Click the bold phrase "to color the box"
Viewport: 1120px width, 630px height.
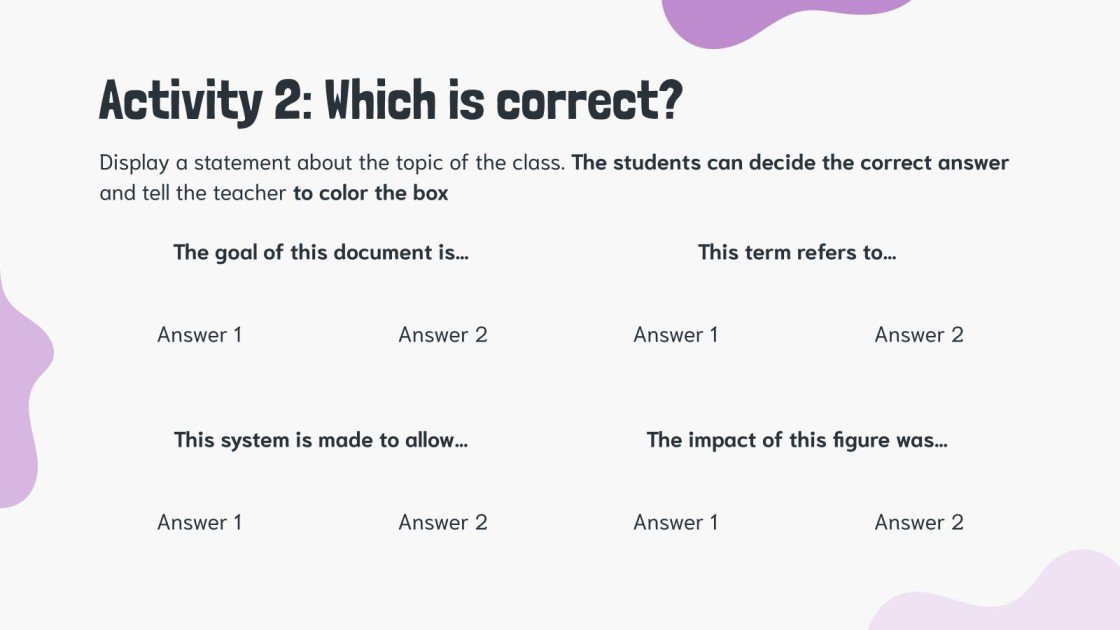click(371, 193)
